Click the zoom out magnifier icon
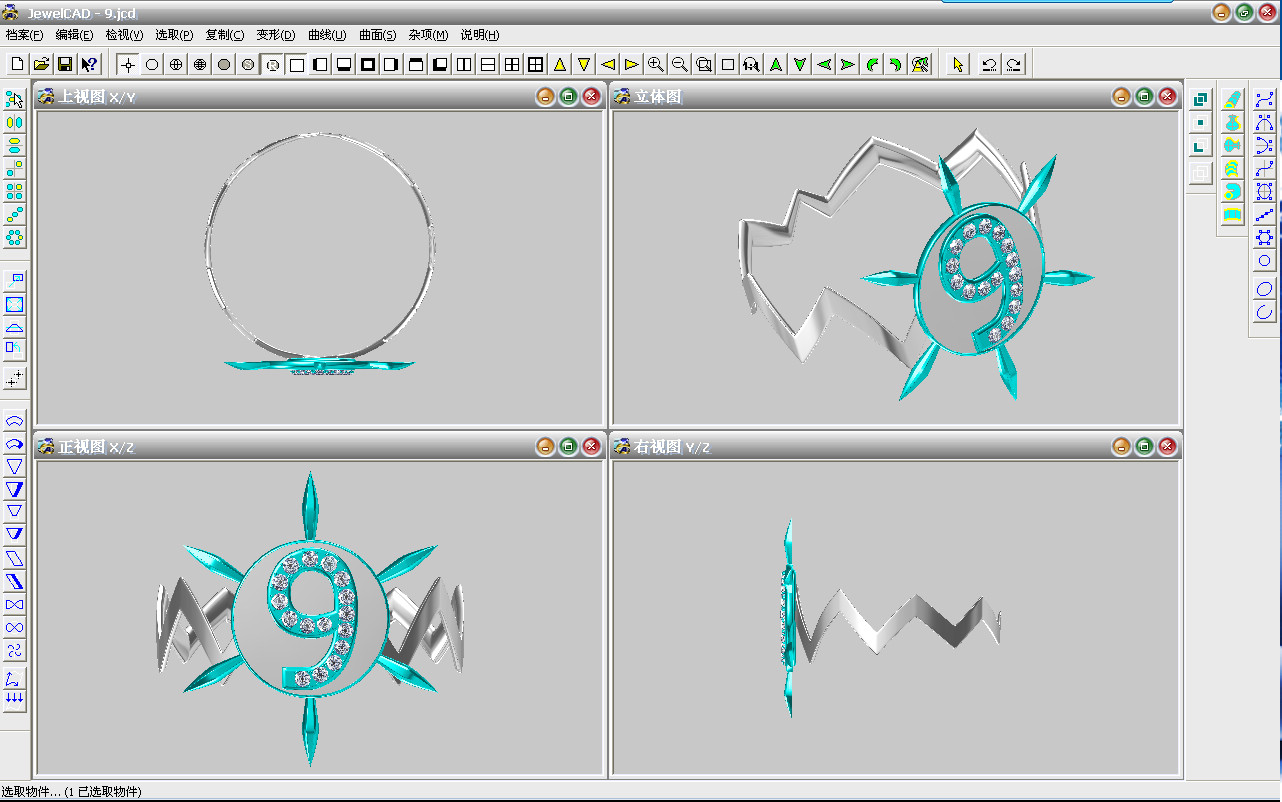This screenshot has width=1282, height=802. point(680,64)
